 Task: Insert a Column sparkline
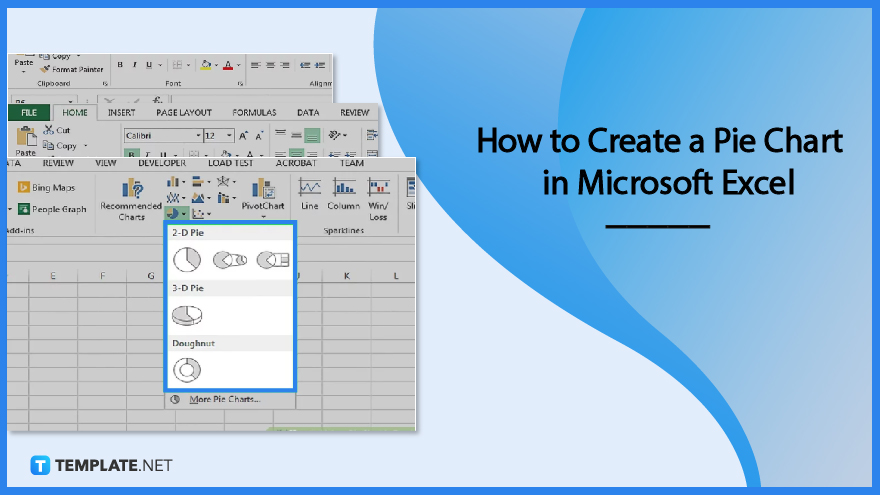click(x=343, y=194)
